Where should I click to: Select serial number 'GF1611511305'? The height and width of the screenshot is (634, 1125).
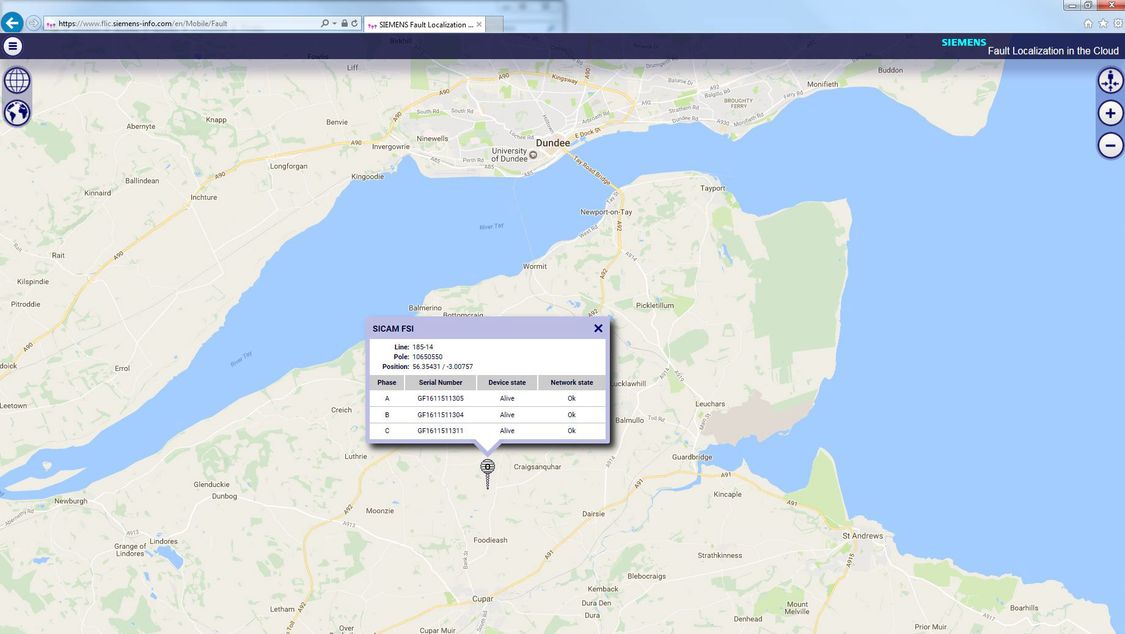[x=441, y=399]
